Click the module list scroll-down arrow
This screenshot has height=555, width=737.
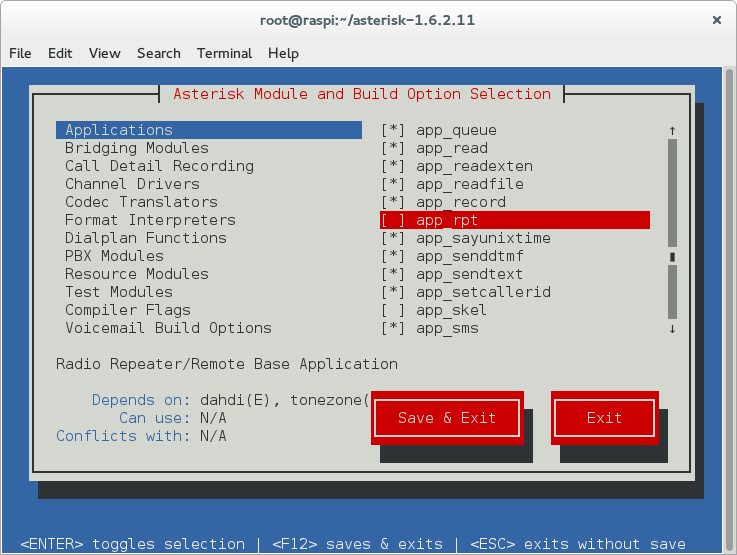673,329
